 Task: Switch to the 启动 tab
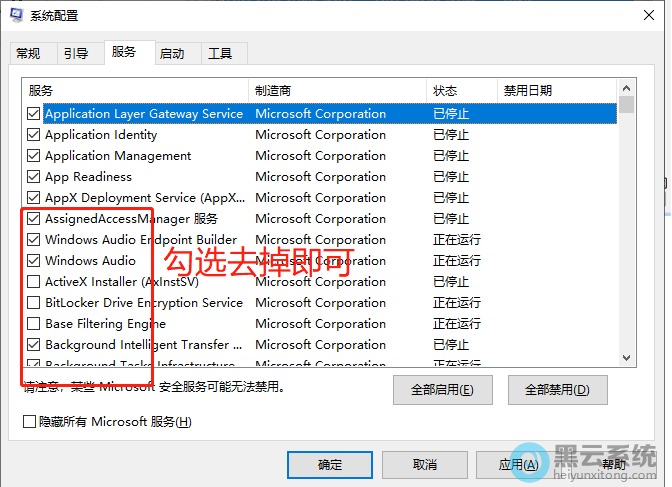(x=172, y=53)
